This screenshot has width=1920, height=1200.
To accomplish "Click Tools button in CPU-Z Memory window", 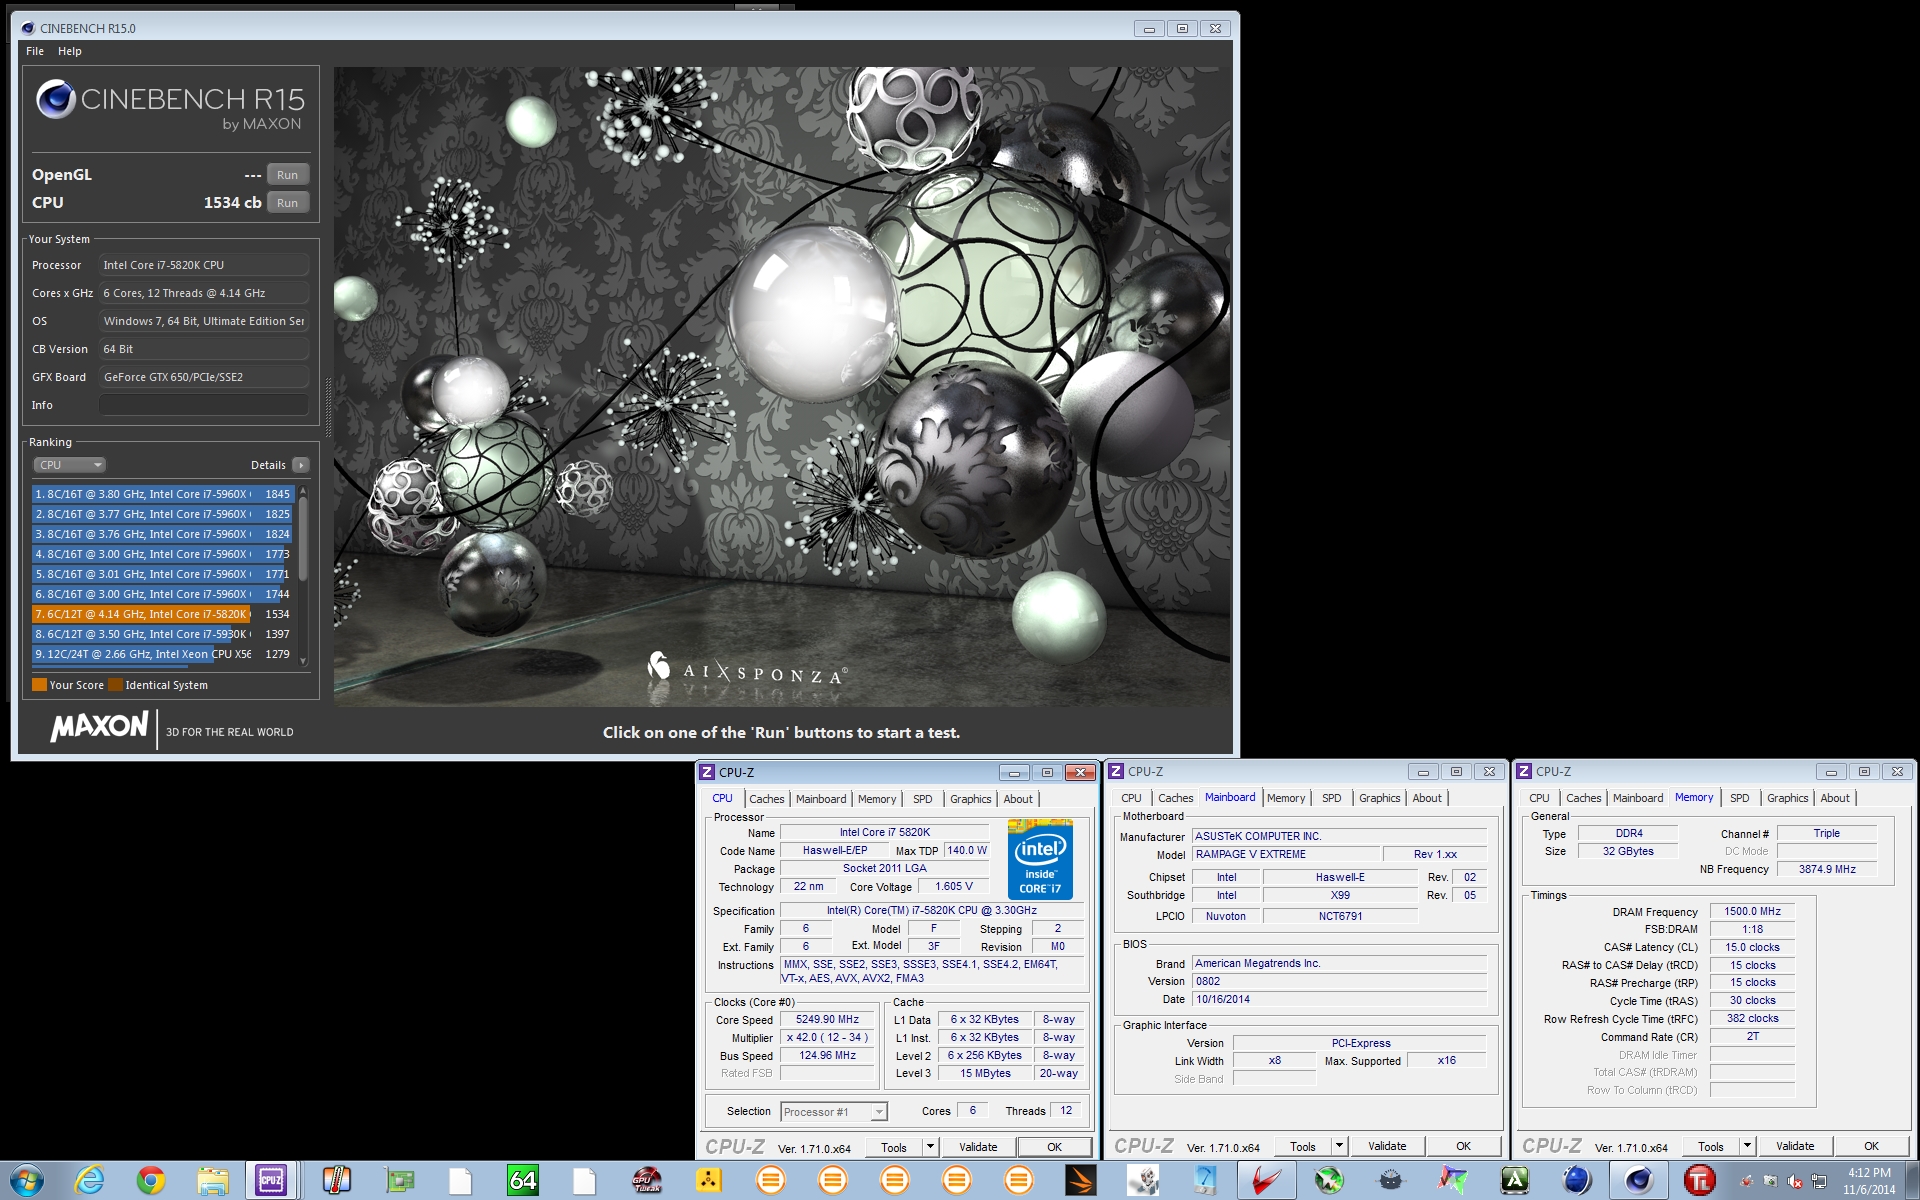I will [x=1711, y=1146].
